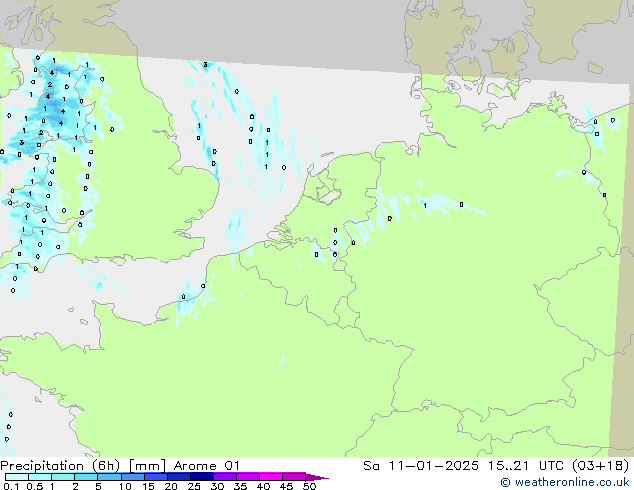This screenshot has width=634, height=490.
Task: Click the legend label '45'
Action: [286, 486]
